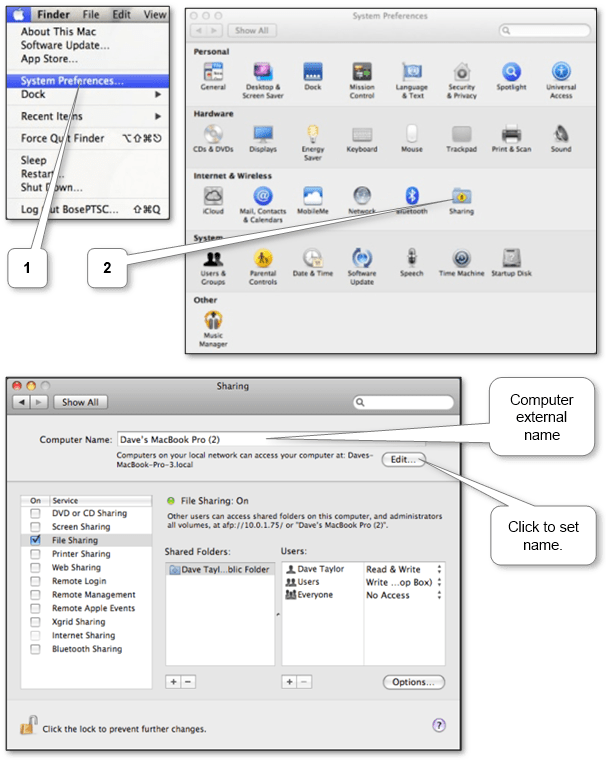This screenshot has width=609, height=762.
Task: Enable Remote Apple Events checkbox
Action: pyautogui.click(x=35, y=608)
